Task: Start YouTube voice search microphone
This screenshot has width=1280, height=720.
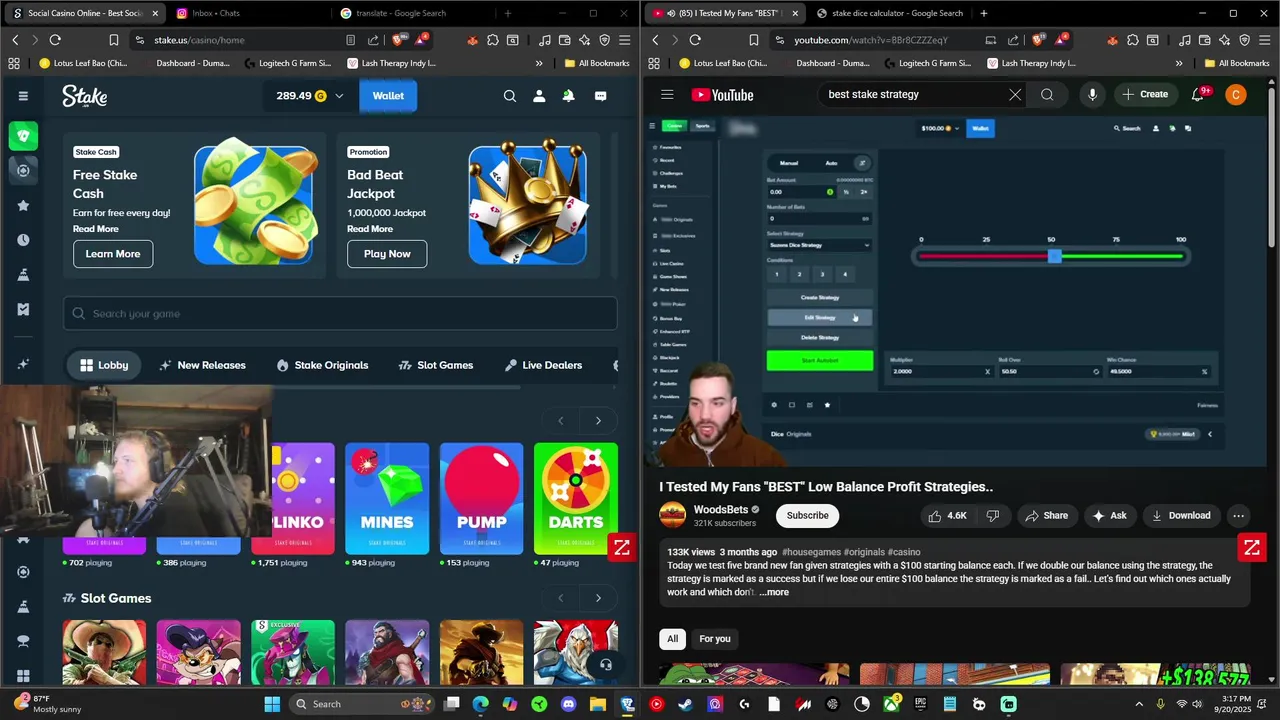Action: pos(1092,95)
